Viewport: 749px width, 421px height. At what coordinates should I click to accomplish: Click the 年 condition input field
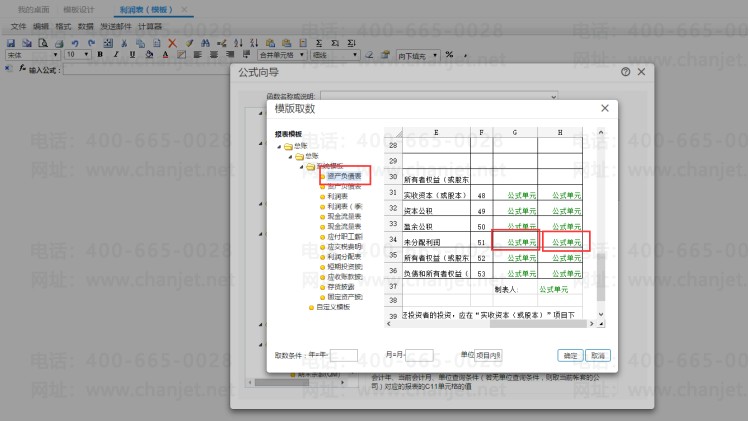(343, 355)
